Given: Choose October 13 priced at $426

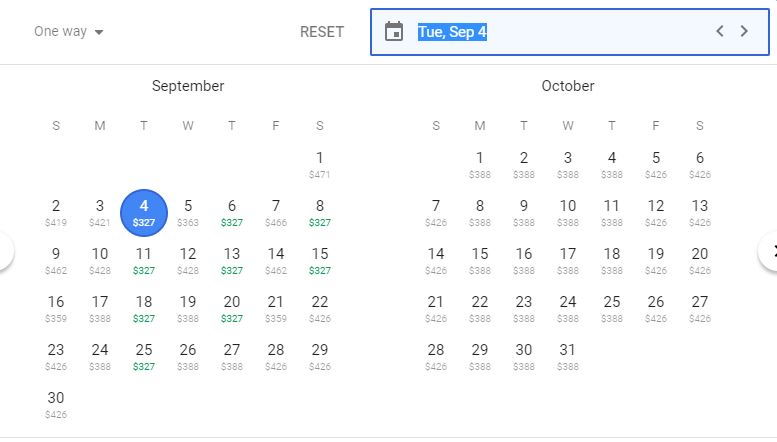Looking at the screenshot, I should (x=700, y=212).
